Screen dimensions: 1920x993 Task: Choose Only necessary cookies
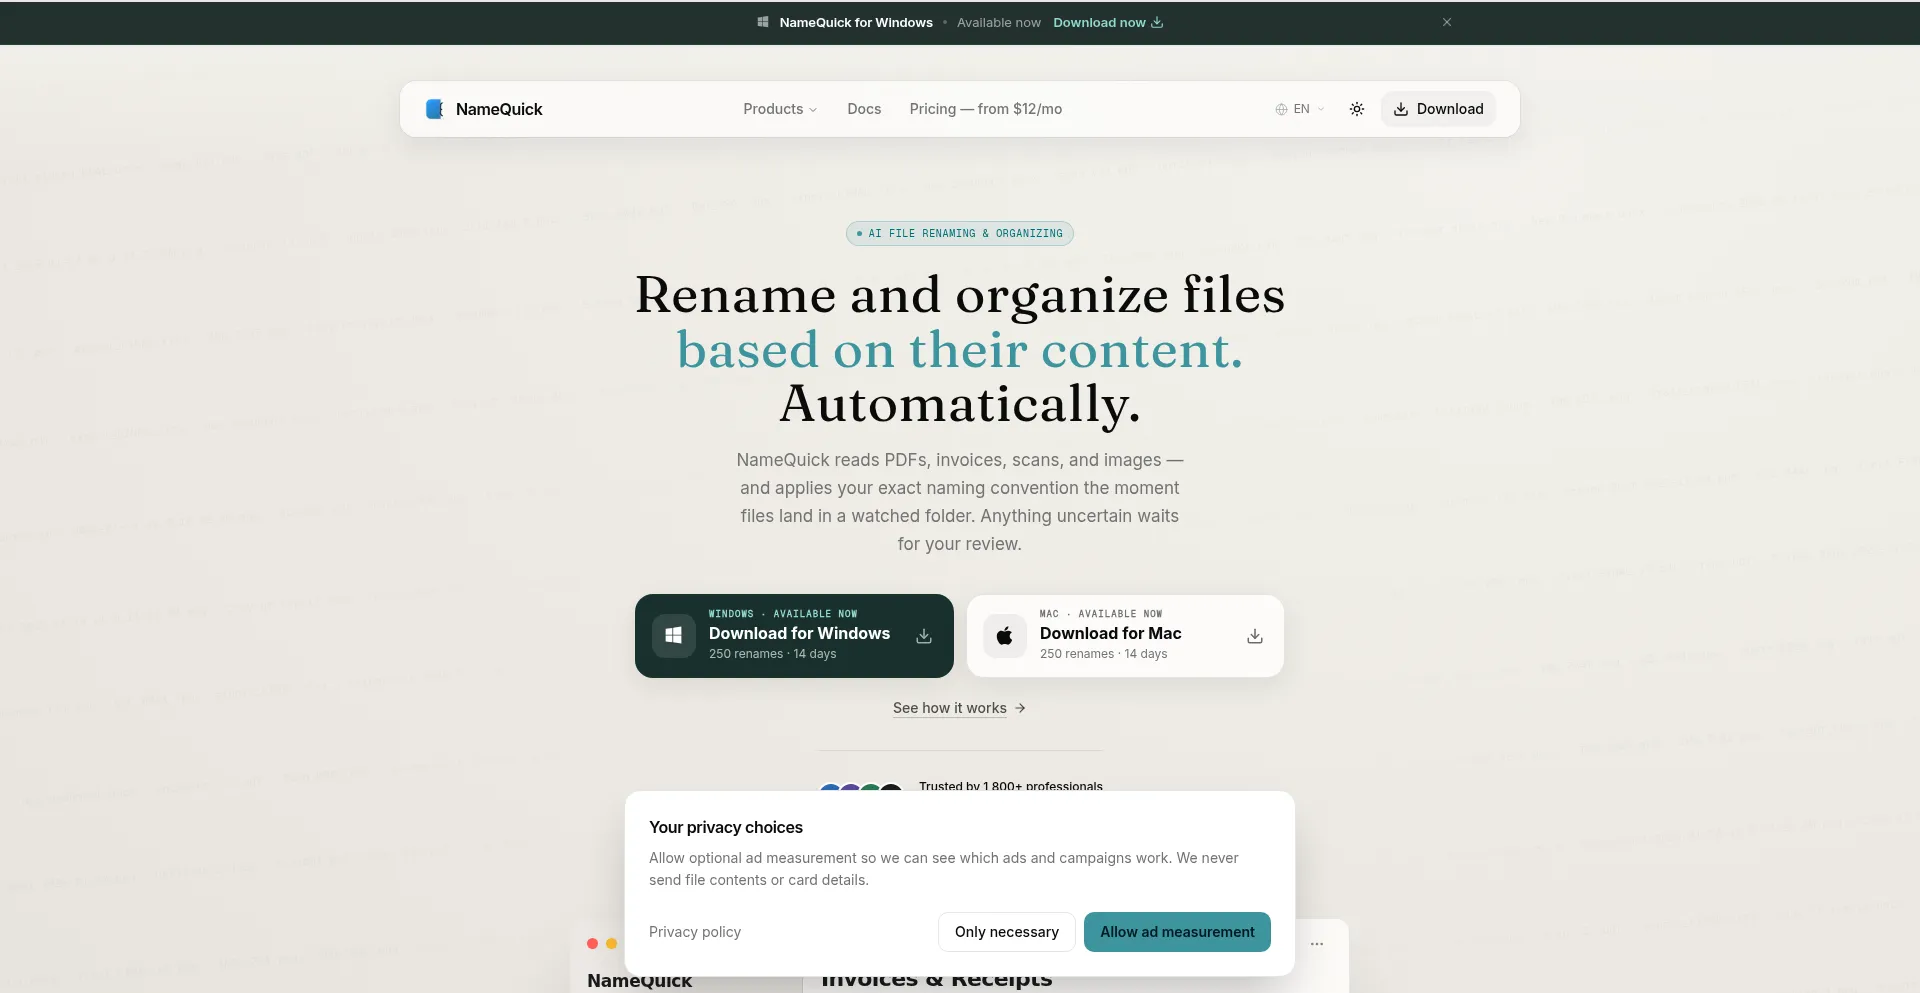[1007, 932]
